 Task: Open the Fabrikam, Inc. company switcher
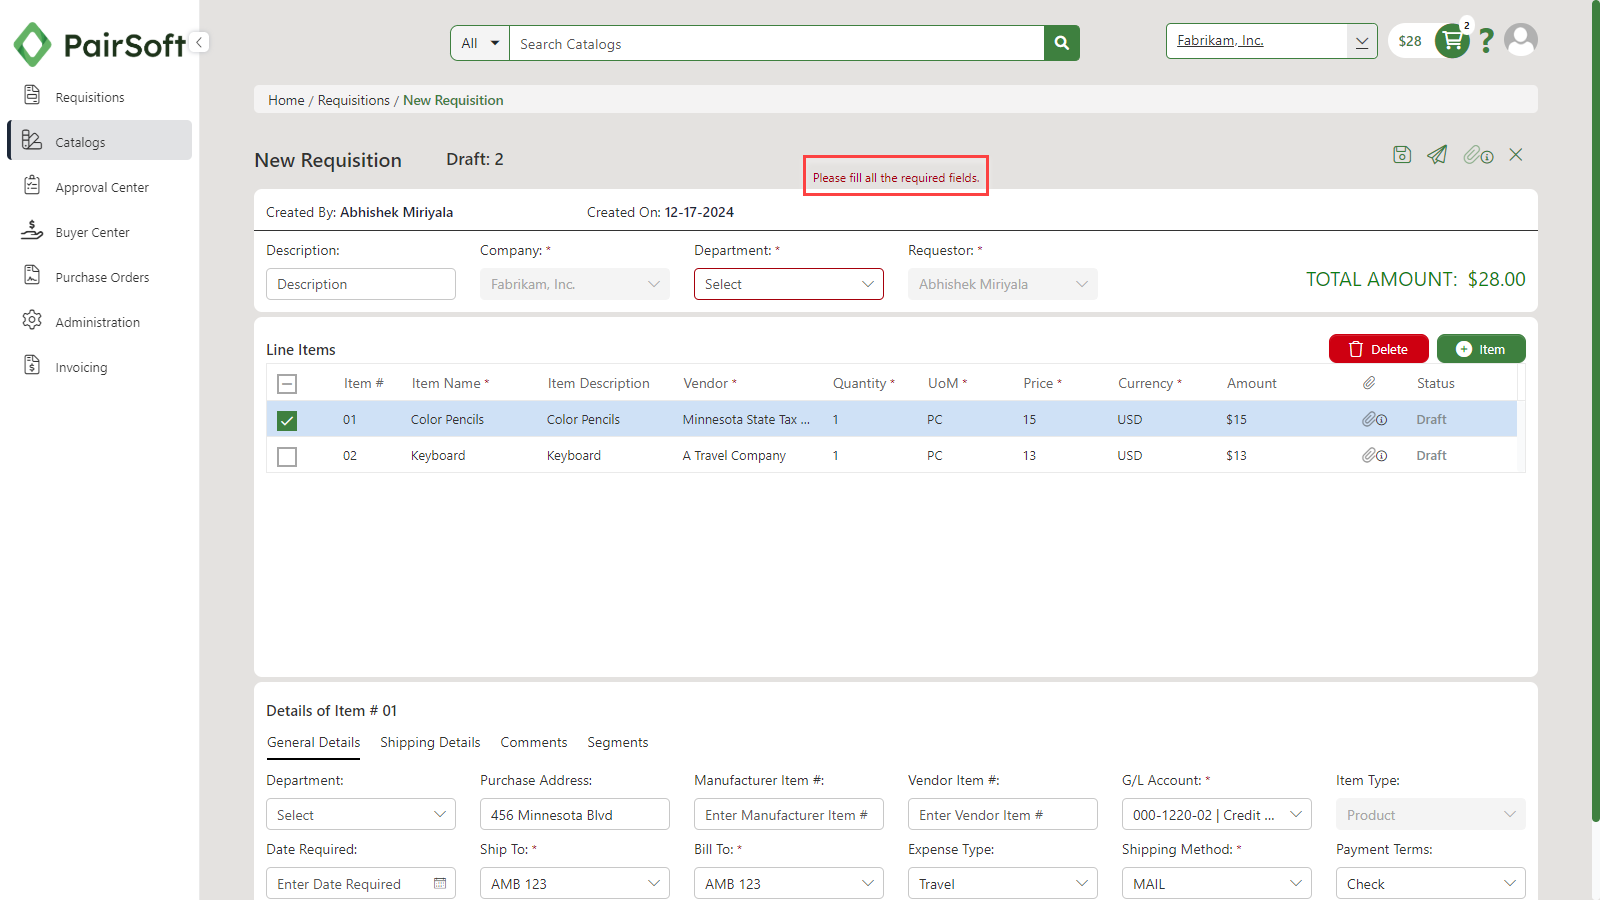pyautogui.click(x=1271, y=41)
